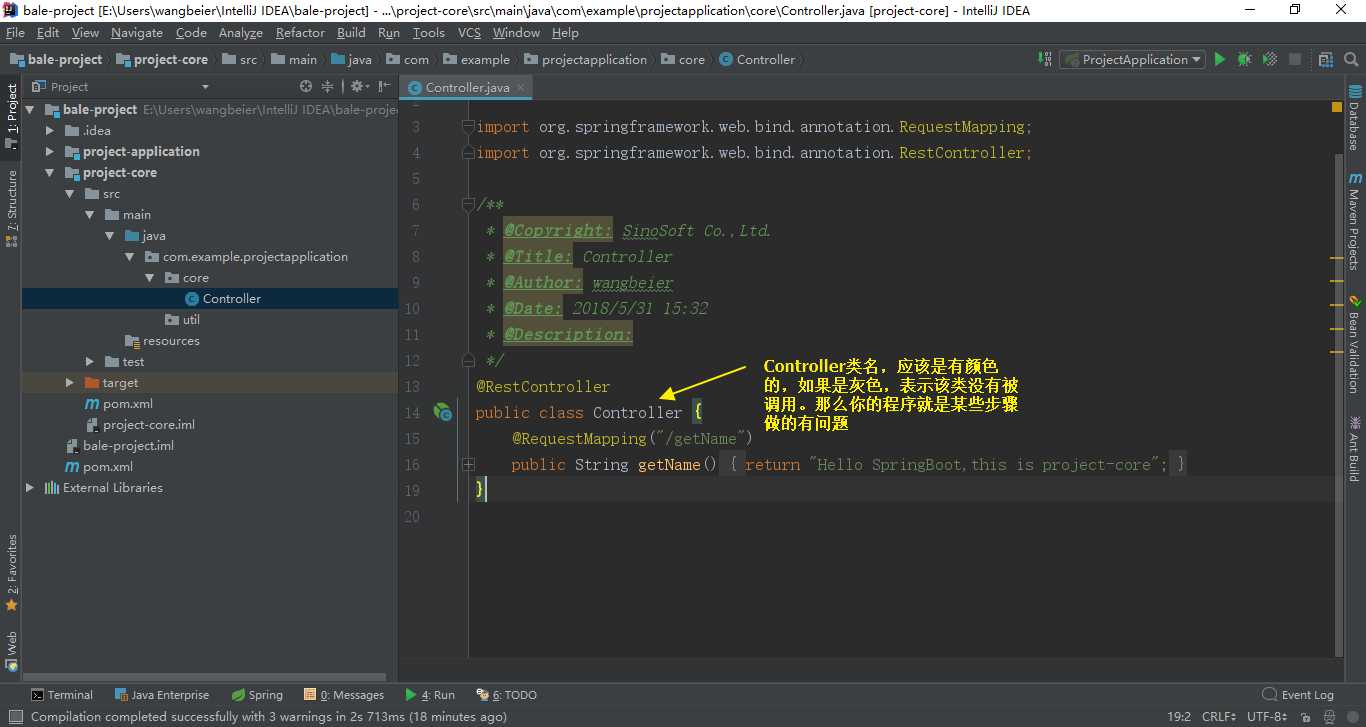Screen dimensions: 1366x727
Task: Open the Navigate menu
Action: [137, 33]
